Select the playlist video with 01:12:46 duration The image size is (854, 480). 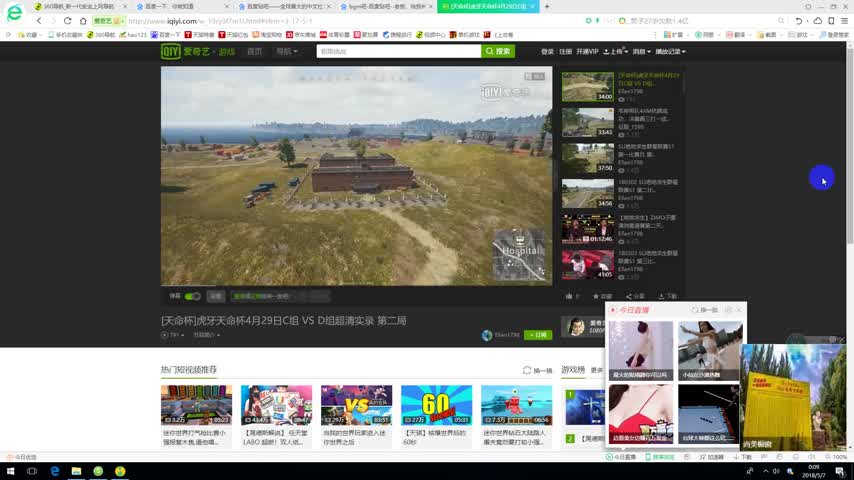[x=588, y=229]
